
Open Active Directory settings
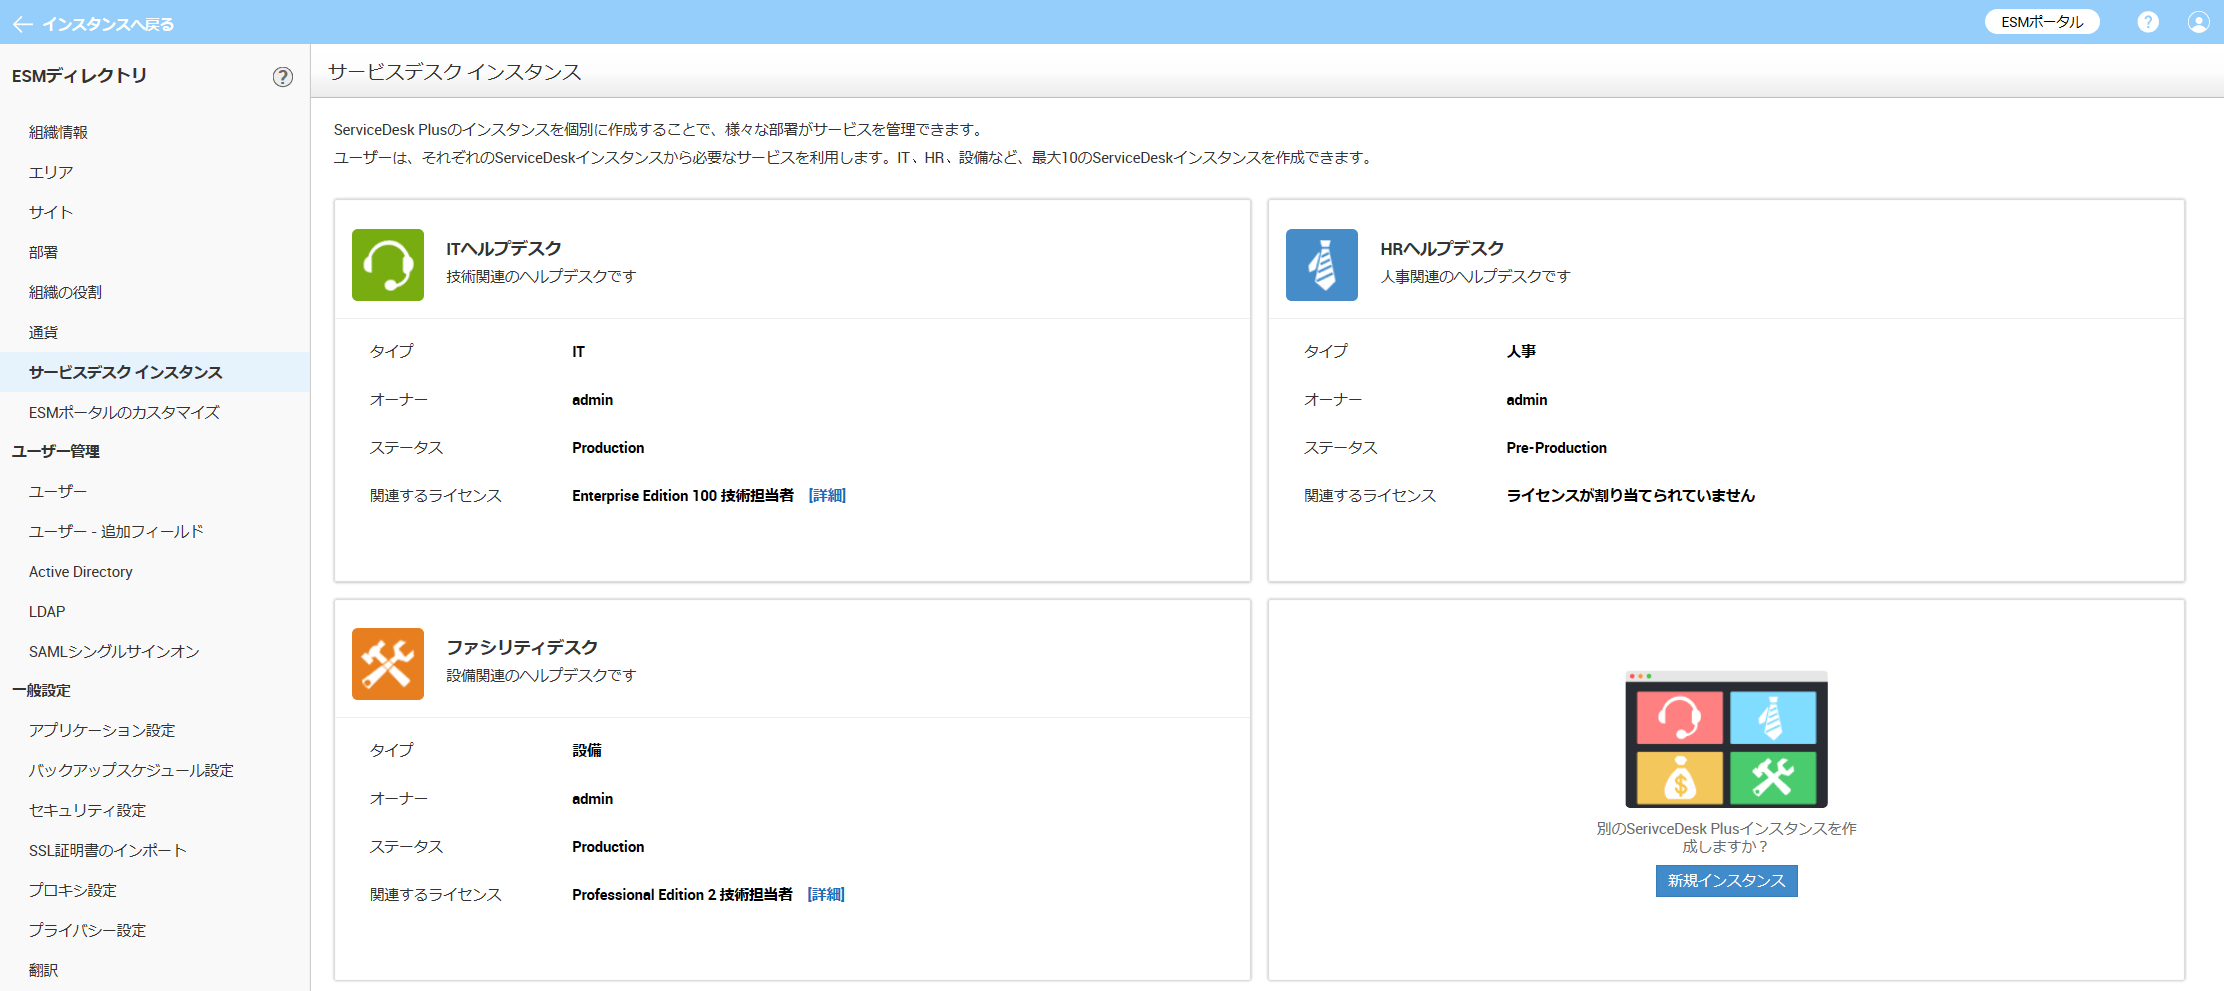[81, 572]
